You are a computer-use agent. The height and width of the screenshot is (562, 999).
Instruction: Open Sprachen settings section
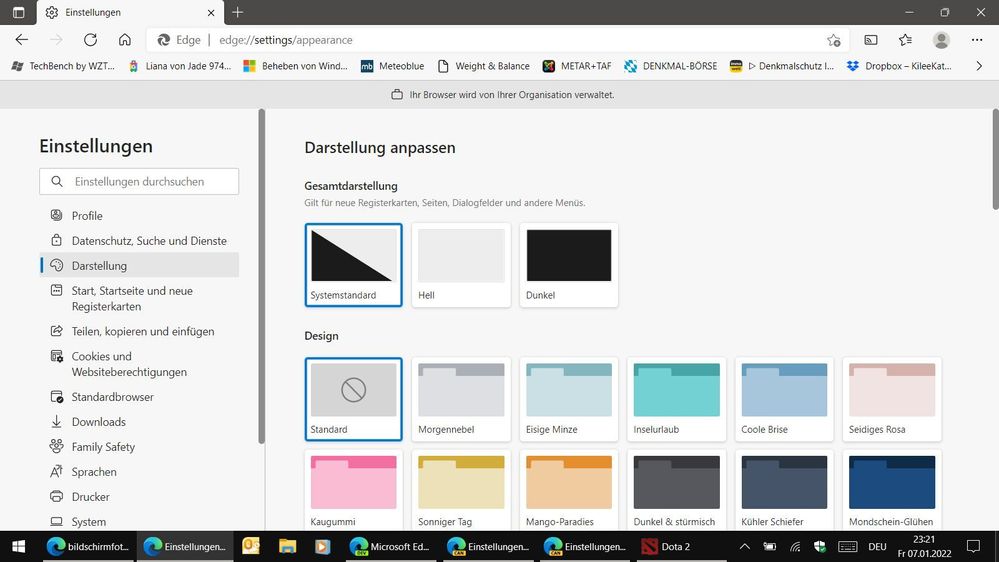(x=140, y=472)
